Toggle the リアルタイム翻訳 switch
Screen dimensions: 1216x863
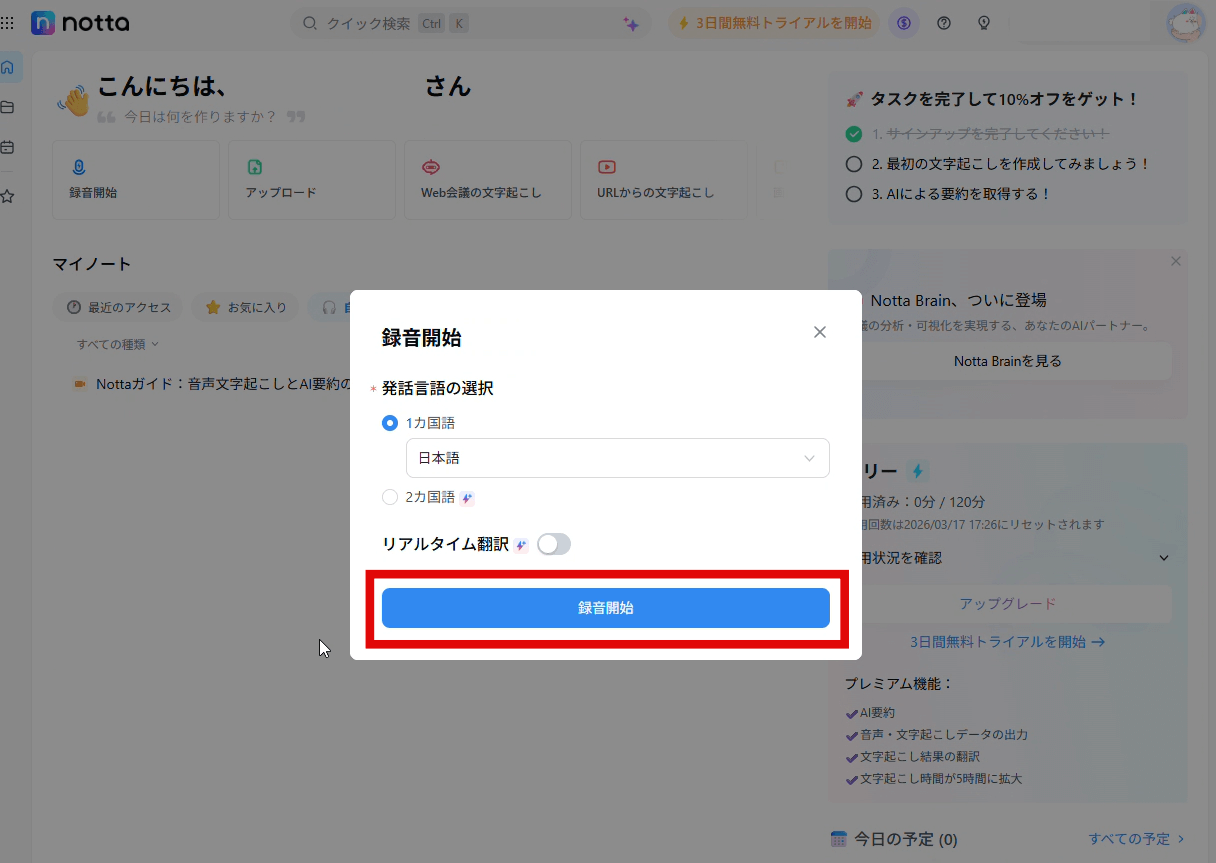click(553, 544)
